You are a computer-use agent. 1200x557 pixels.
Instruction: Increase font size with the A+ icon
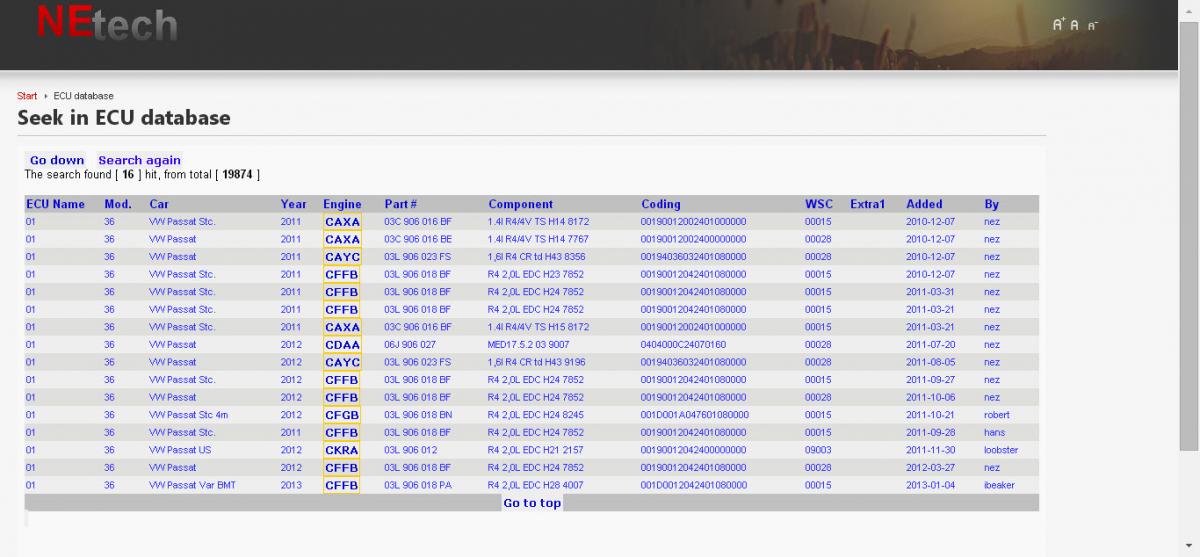click(x=1059, y=25)
